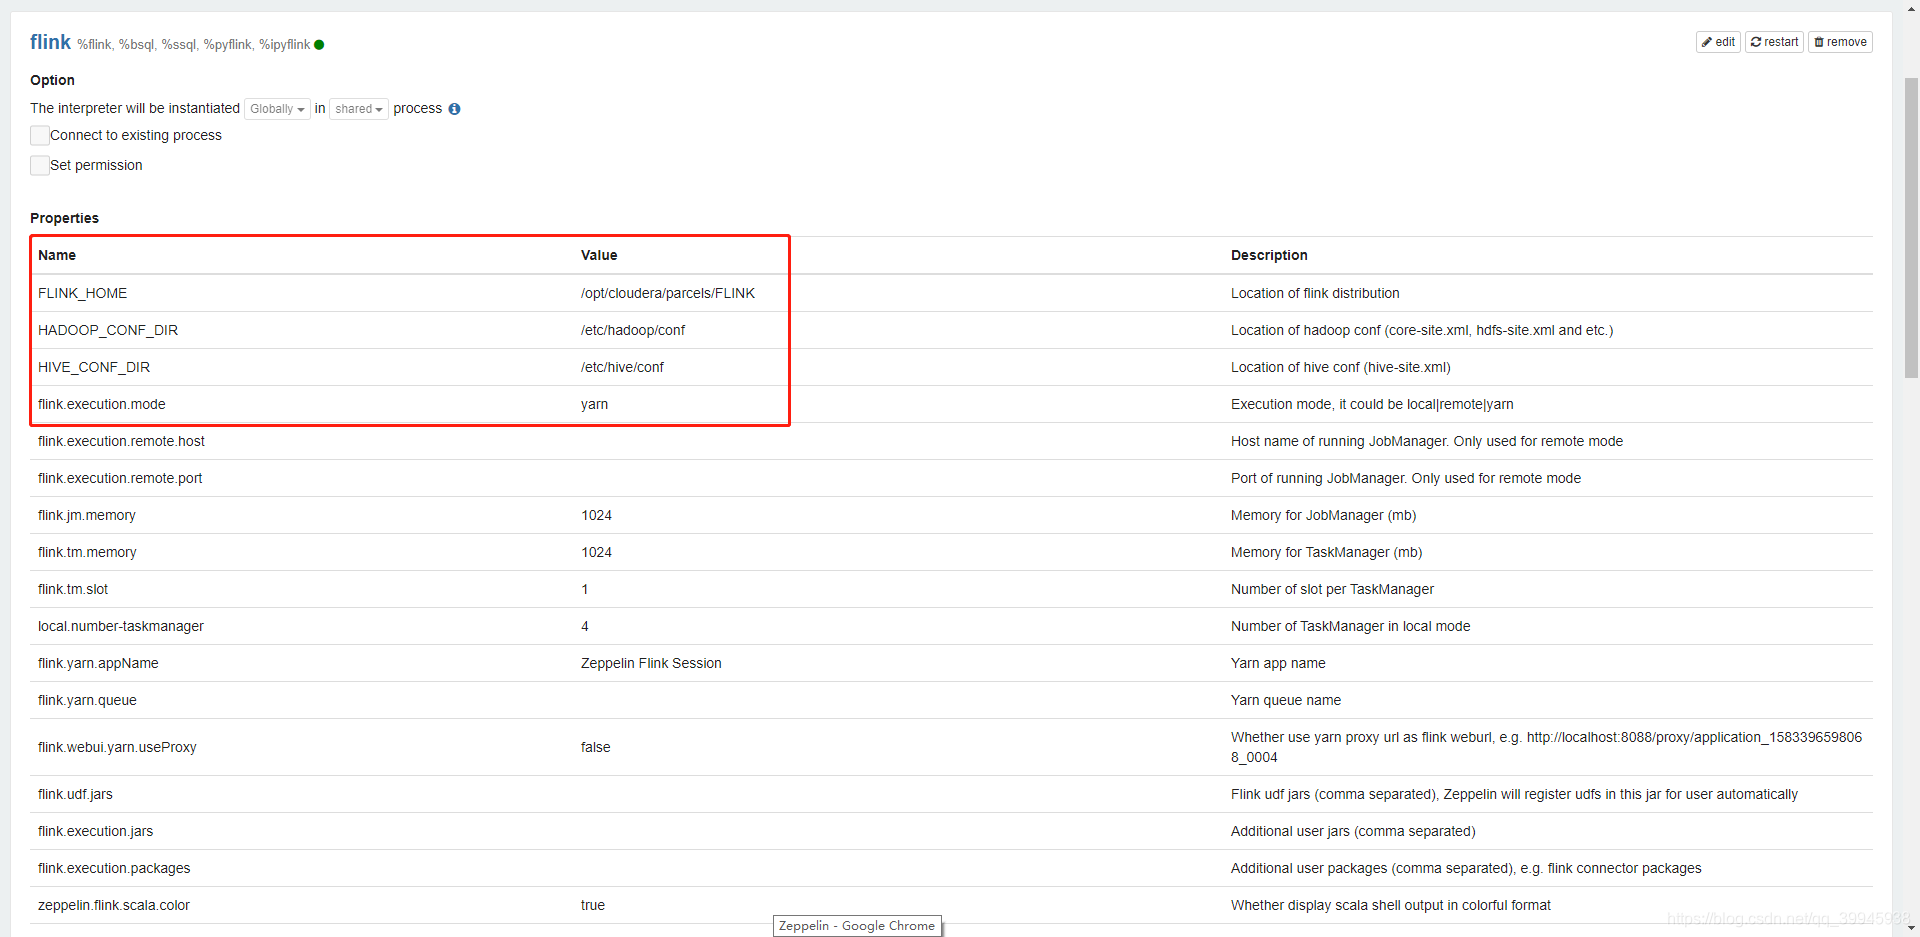This screenshot has height=937, width=1920.
Task: Select the useProxy false value
Action: tap(595, 747)
